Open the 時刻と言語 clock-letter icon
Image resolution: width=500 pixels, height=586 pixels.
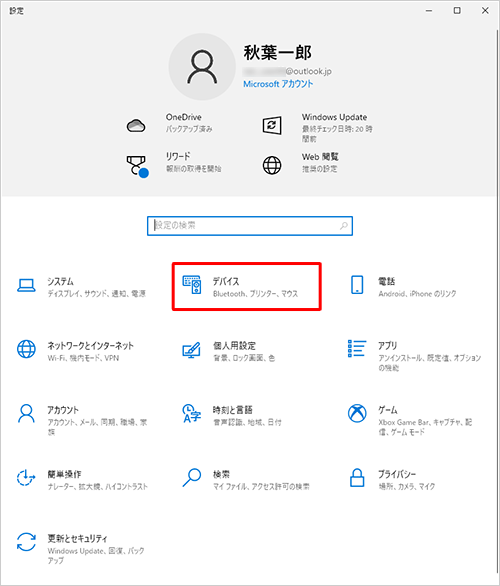click(191, 413)
